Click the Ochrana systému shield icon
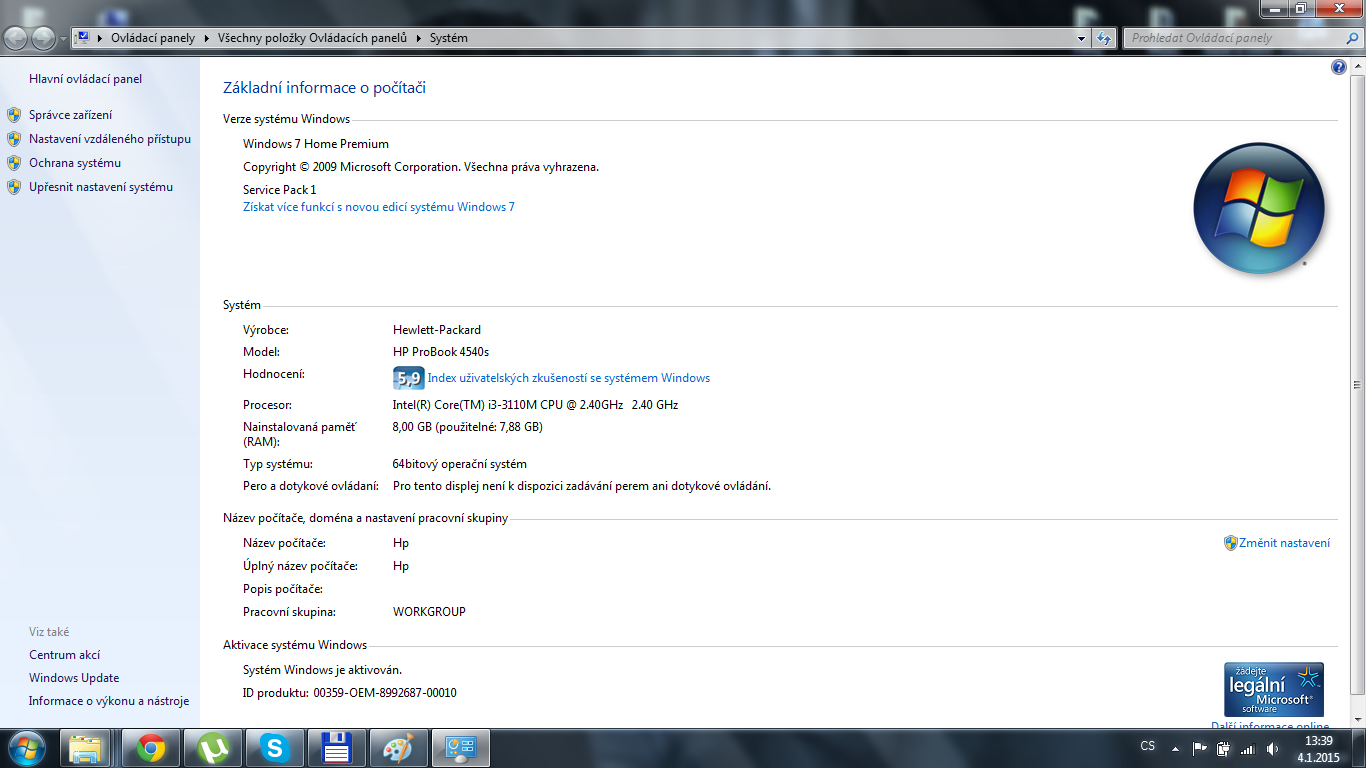This screenshot has width=1366, height=768. [x=14, y=163]
